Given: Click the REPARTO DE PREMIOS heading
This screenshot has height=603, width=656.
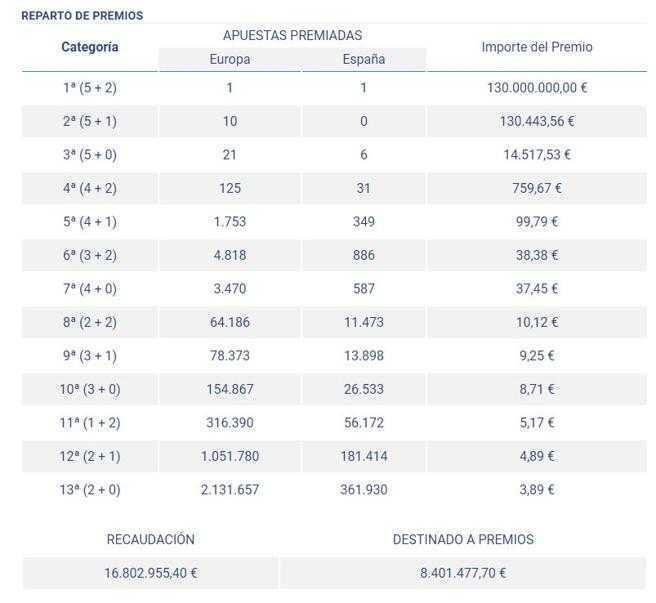Looking at the screenshot, I should pos(82,16).
